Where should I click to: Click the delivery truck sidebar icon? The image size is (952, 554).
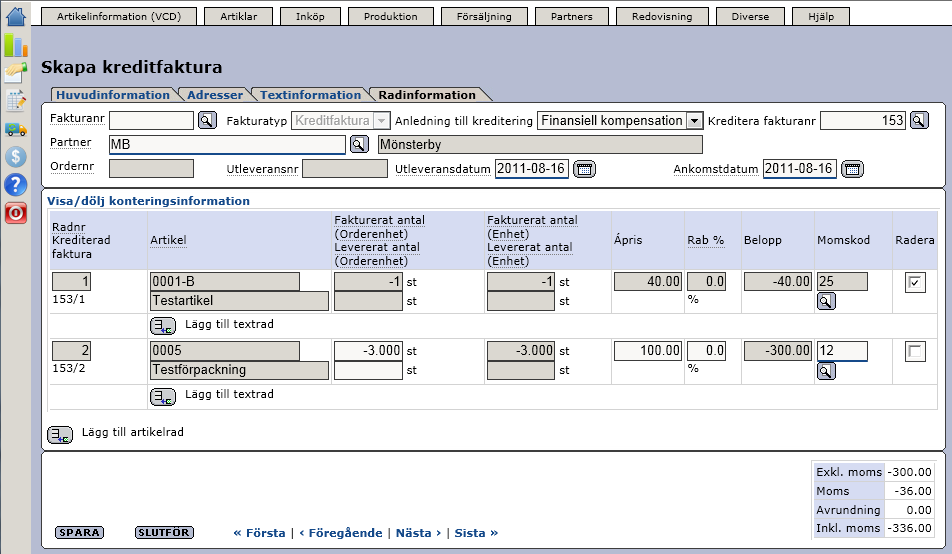point(16,129)
